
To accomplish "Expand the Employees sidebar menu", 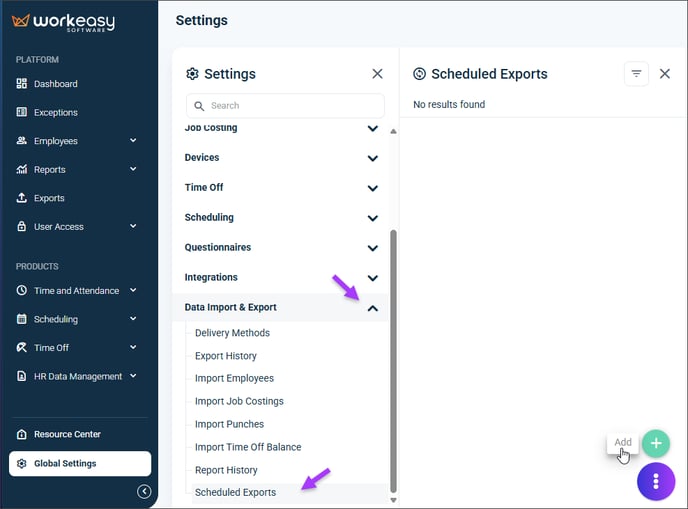I will [133, 141].
